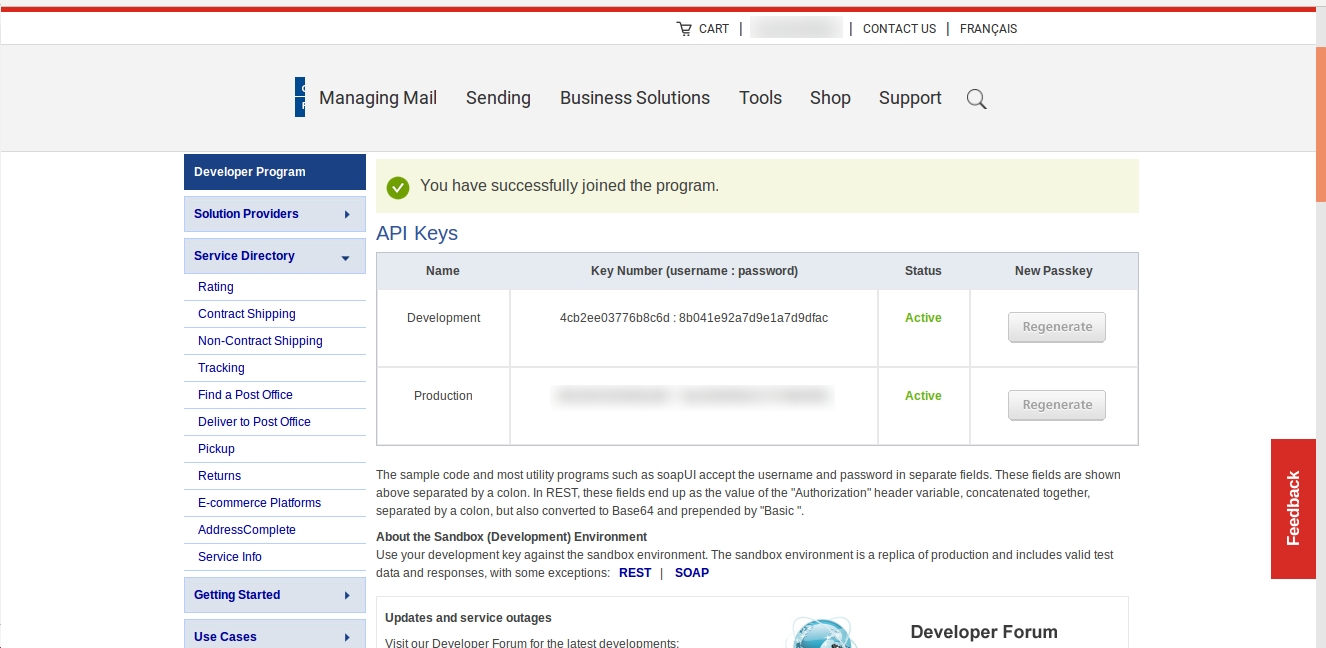Image resolution: width=1326 pixels, height=648 pixels.
Task: Click the shopping cart icon
Action: [x=684, y=29]
